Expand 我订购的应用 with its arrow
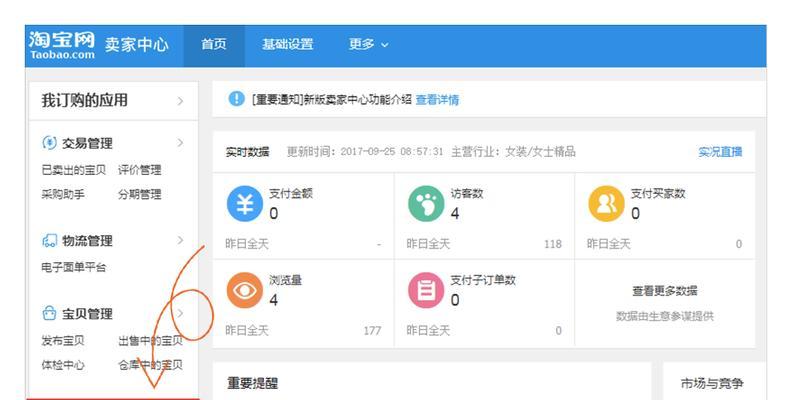Viewport: 792px width, 400px height. [x=180, y=101]
